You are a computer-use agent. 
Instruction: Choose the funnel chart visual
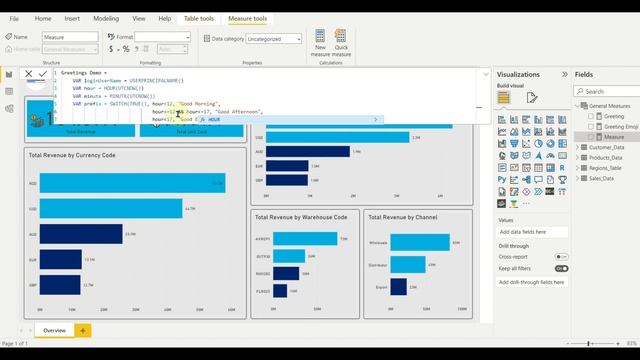(x=514, y=144)
